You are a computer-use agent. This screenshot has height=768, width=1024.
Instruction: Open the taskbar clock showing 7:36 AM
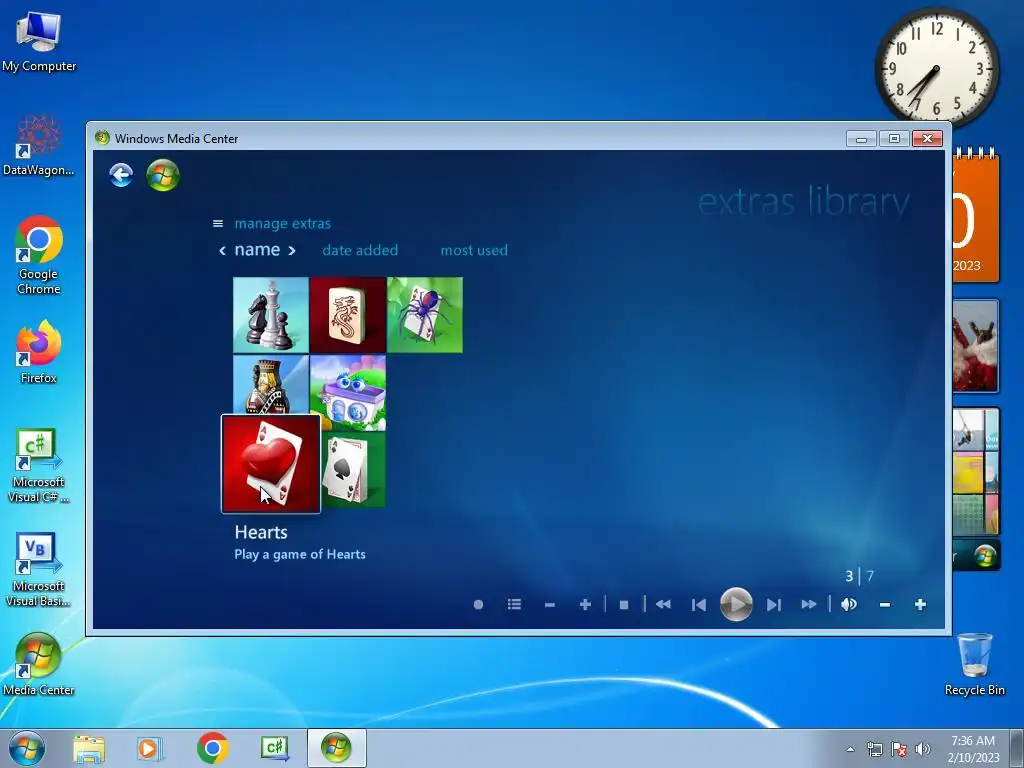click(973, 749)
